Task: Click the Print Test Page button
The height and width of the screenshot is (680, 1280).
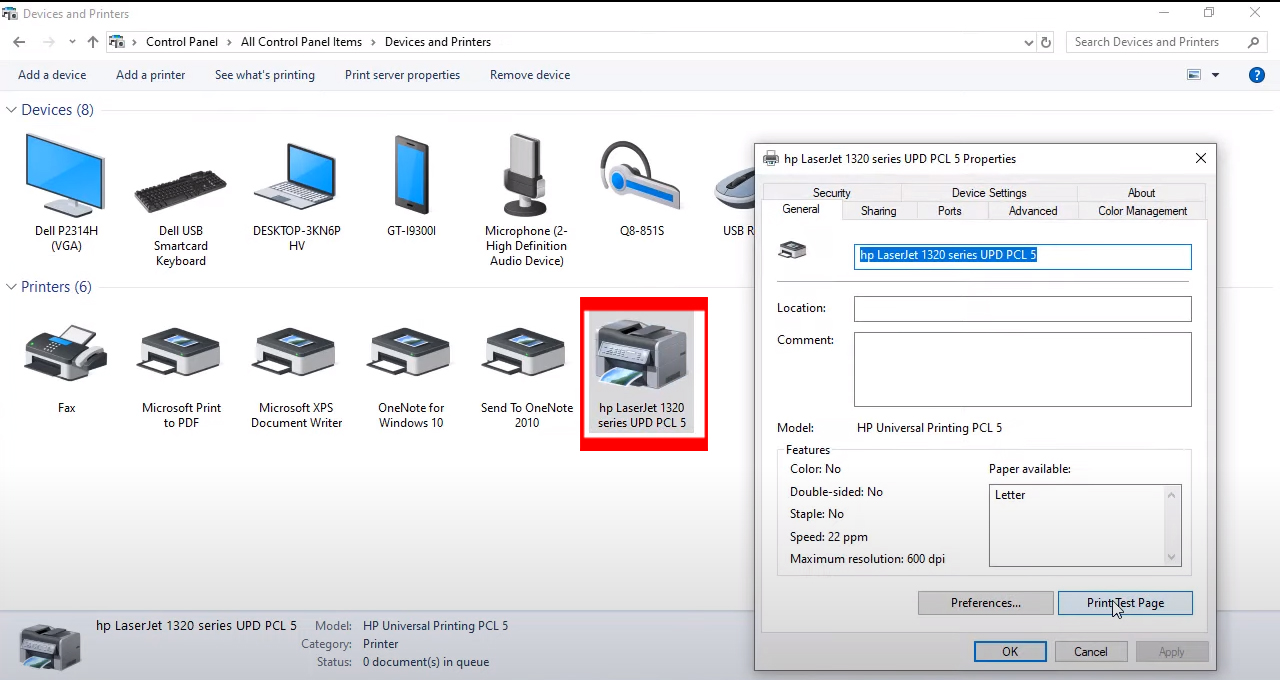Action: tap(1125, 603)
